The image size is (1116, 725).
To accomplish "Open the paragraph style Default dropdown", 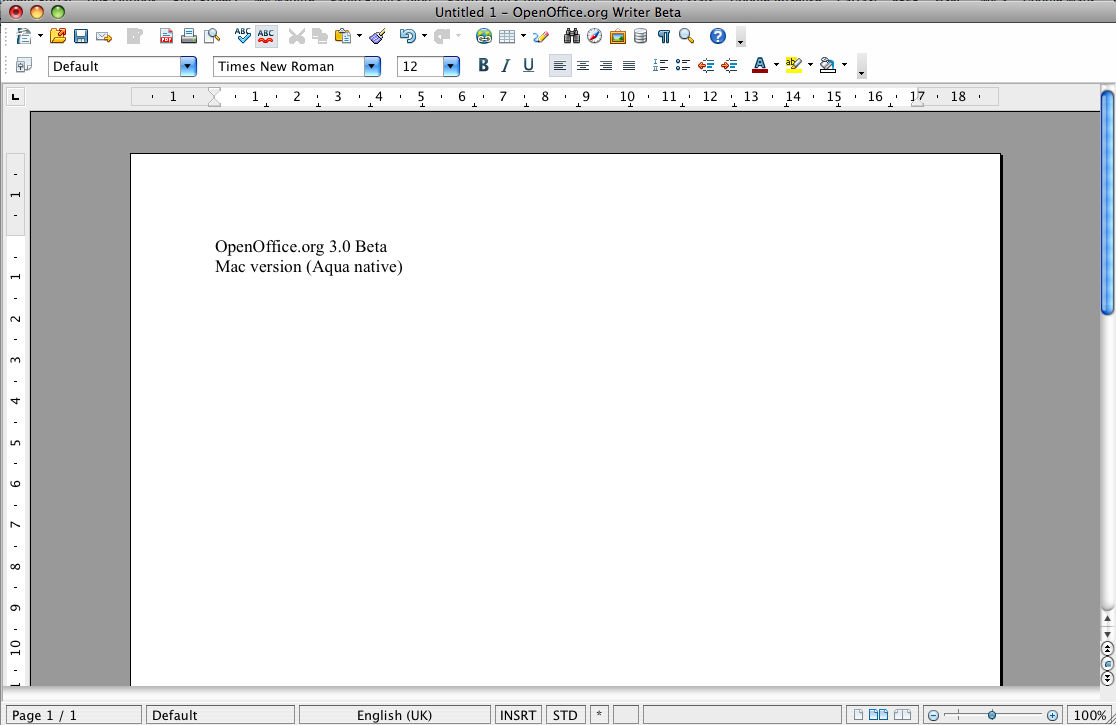I will (188, 66).
